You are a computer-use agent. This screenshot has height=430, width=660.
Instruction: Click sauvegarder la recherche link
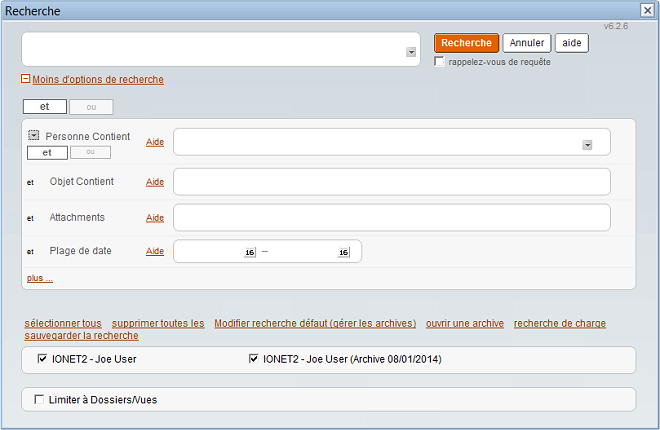pyautogui.click(x=81, y=336)
